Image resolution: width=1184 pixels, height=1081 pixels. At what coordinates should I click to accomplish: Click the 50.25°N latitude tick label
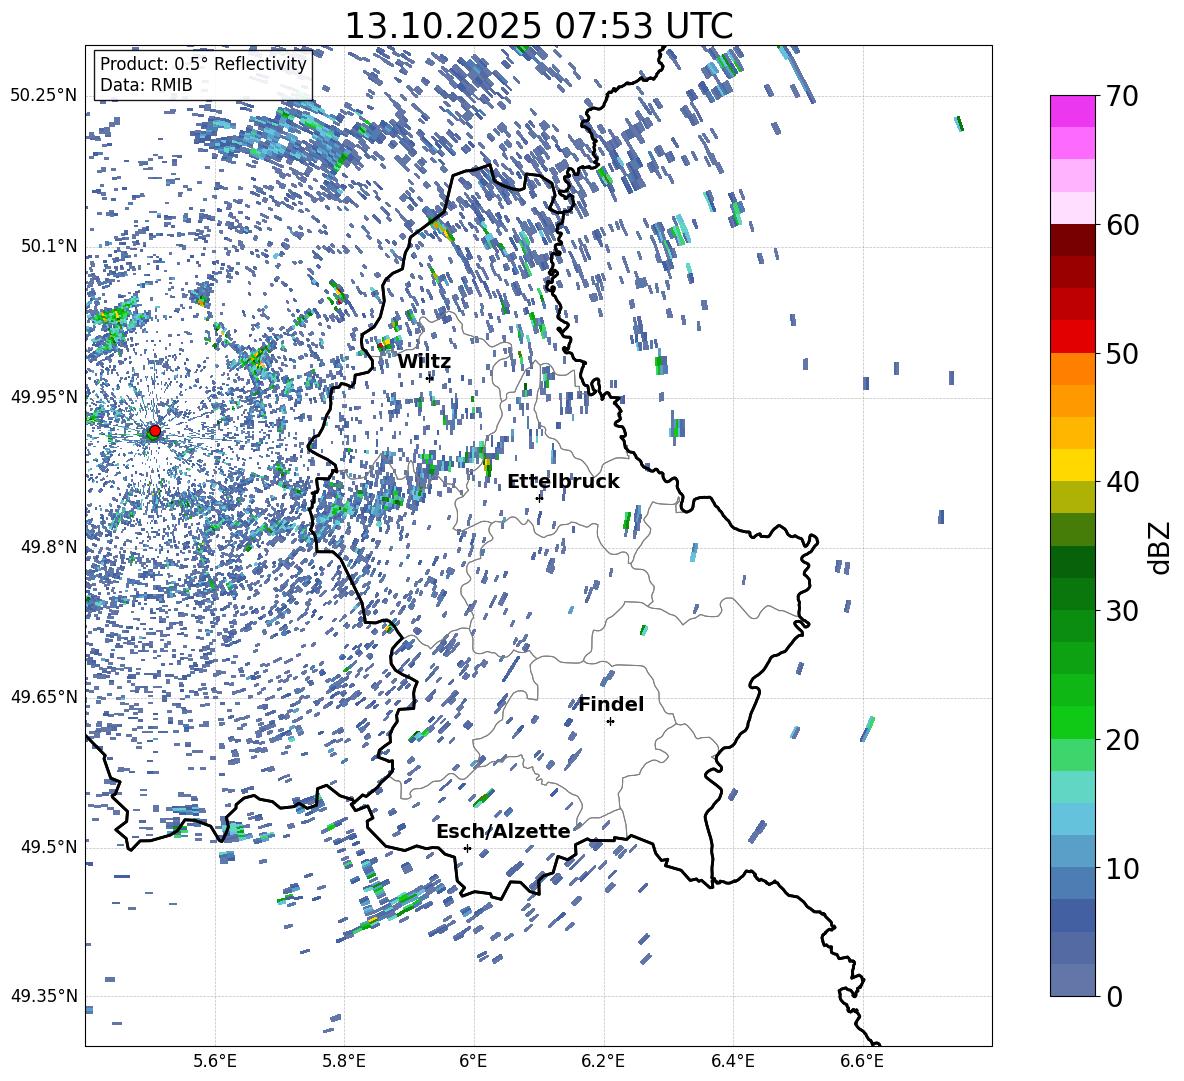43,96
